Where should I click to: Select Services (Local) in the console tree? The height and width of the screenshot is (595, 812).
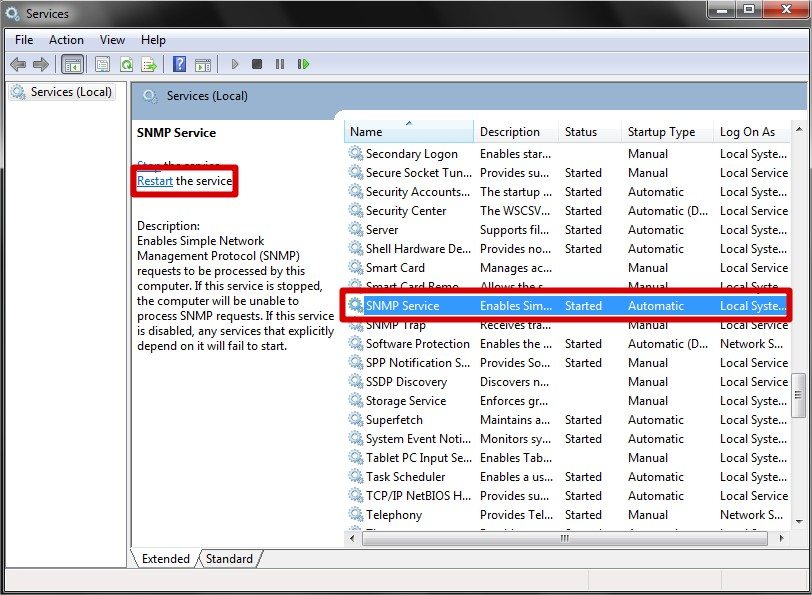click(x=65, y=92)
